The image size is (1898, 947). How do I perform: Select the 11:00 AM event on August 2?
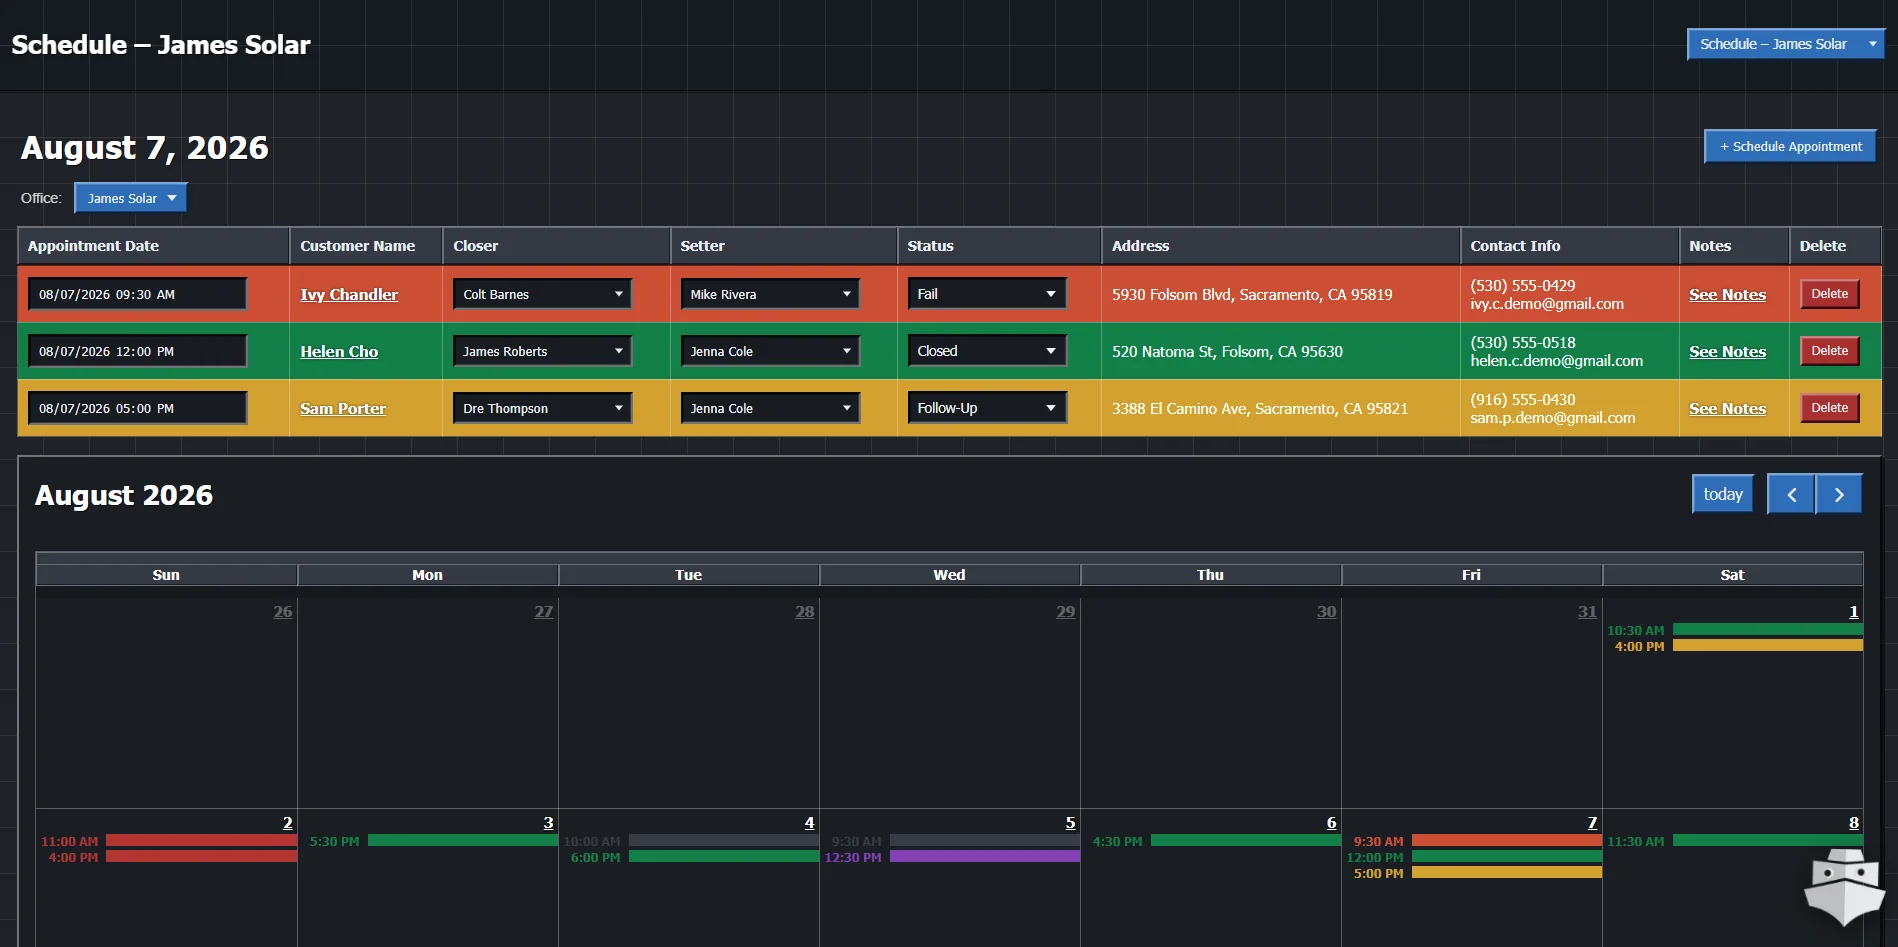(x=168, y=841)
